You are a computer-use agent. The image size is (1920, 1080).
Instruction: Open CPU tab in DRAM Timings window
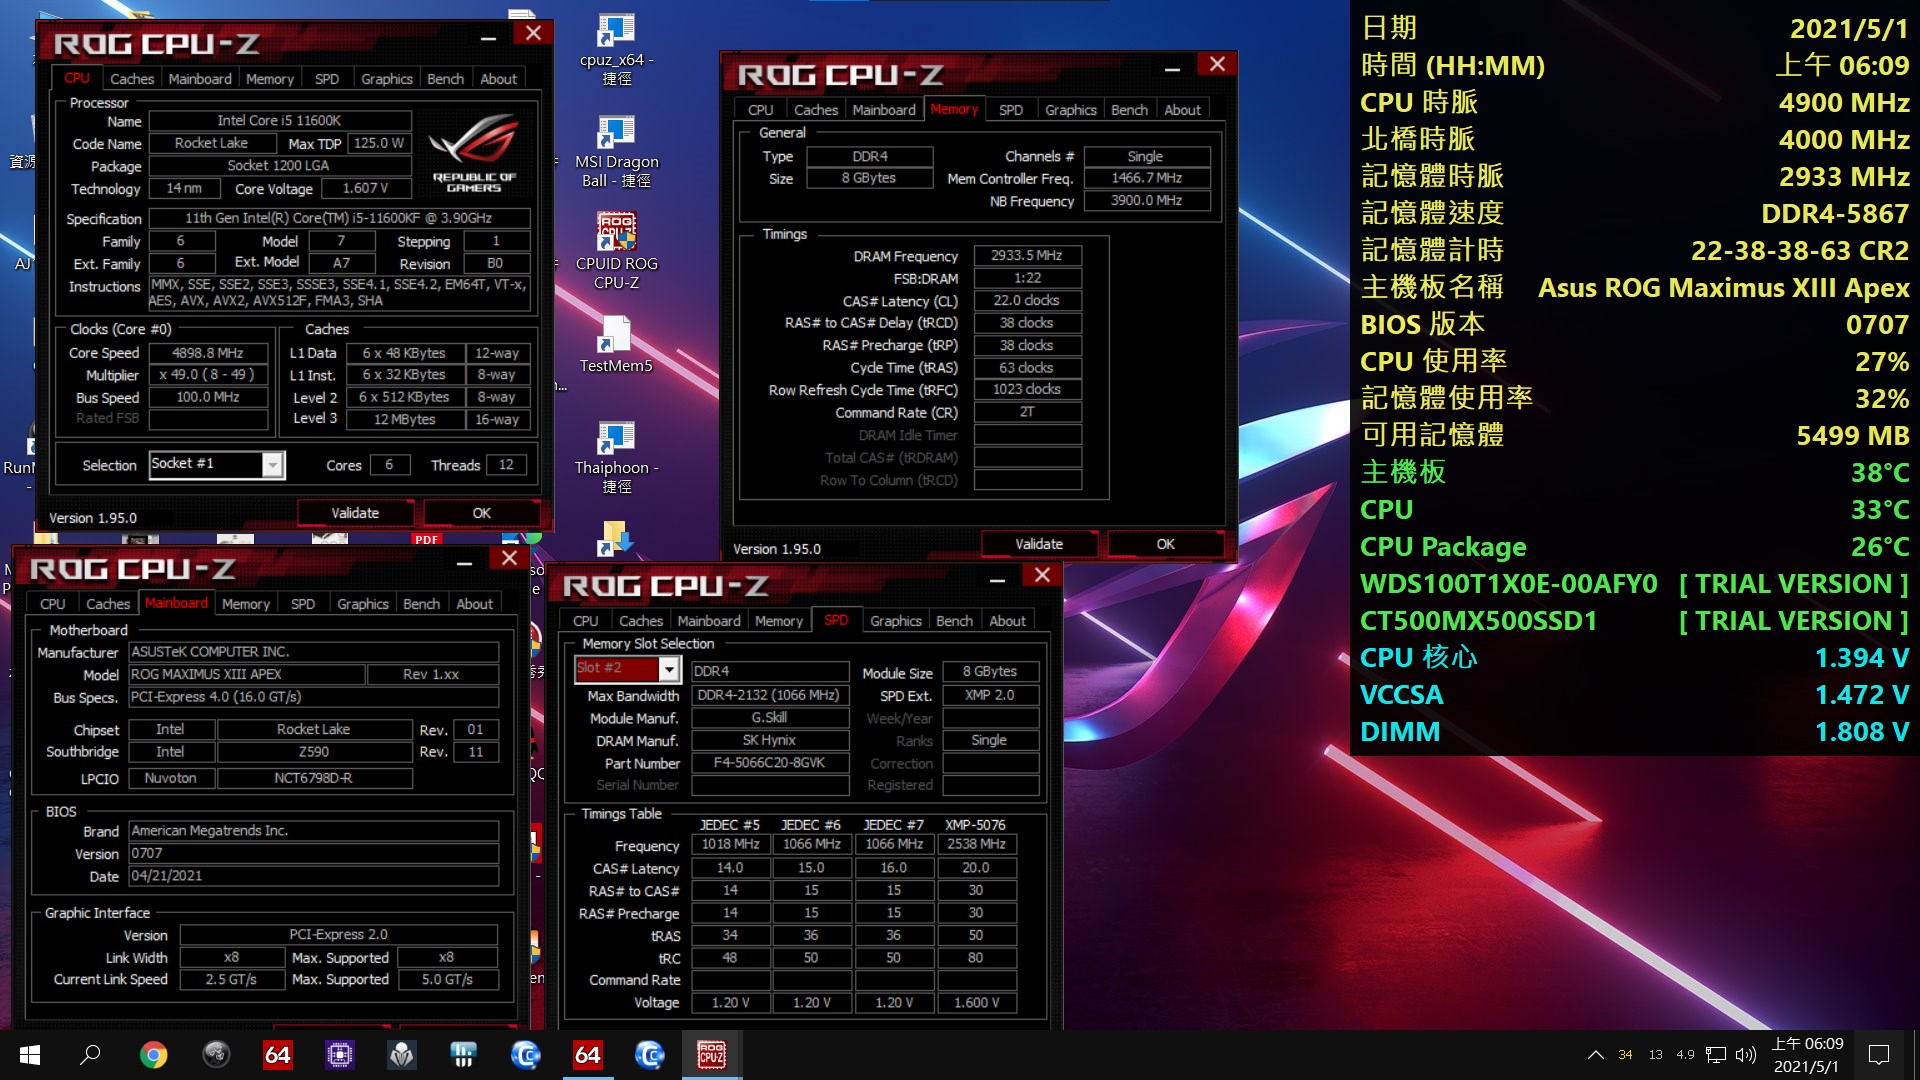point(761,110)
